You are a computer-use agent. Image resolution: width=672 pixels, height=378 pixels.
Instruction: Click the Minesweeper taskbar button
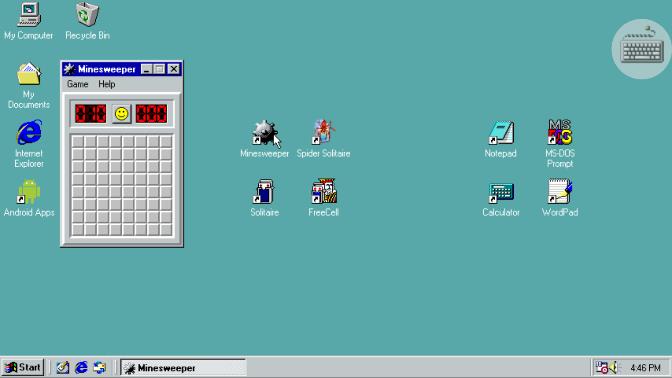[x=183, y=368]
